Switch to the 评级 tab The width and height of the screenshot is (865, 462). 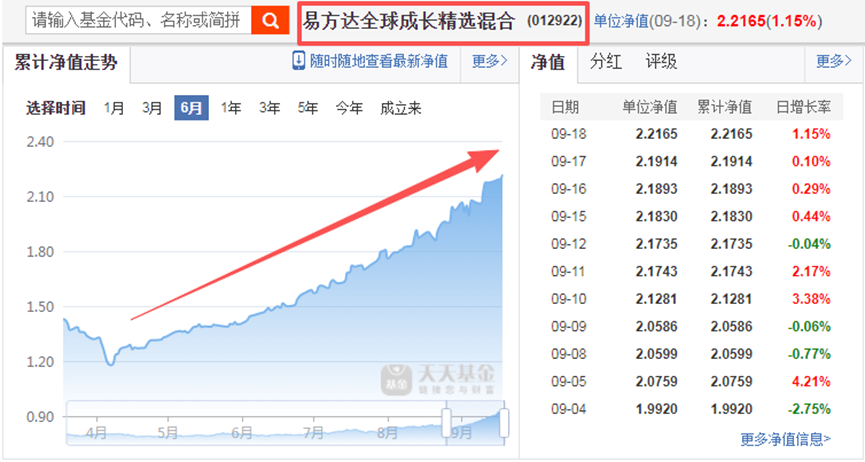click(661, 61)
